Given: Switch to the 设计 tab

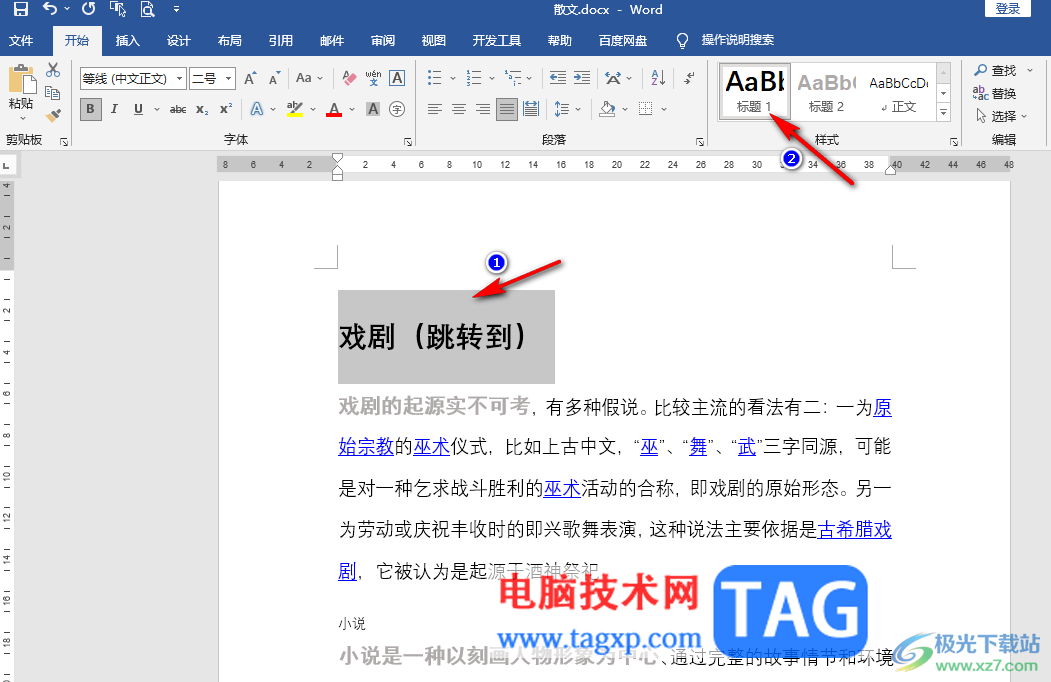Looking at the screenshot, I should coord(178,41).
